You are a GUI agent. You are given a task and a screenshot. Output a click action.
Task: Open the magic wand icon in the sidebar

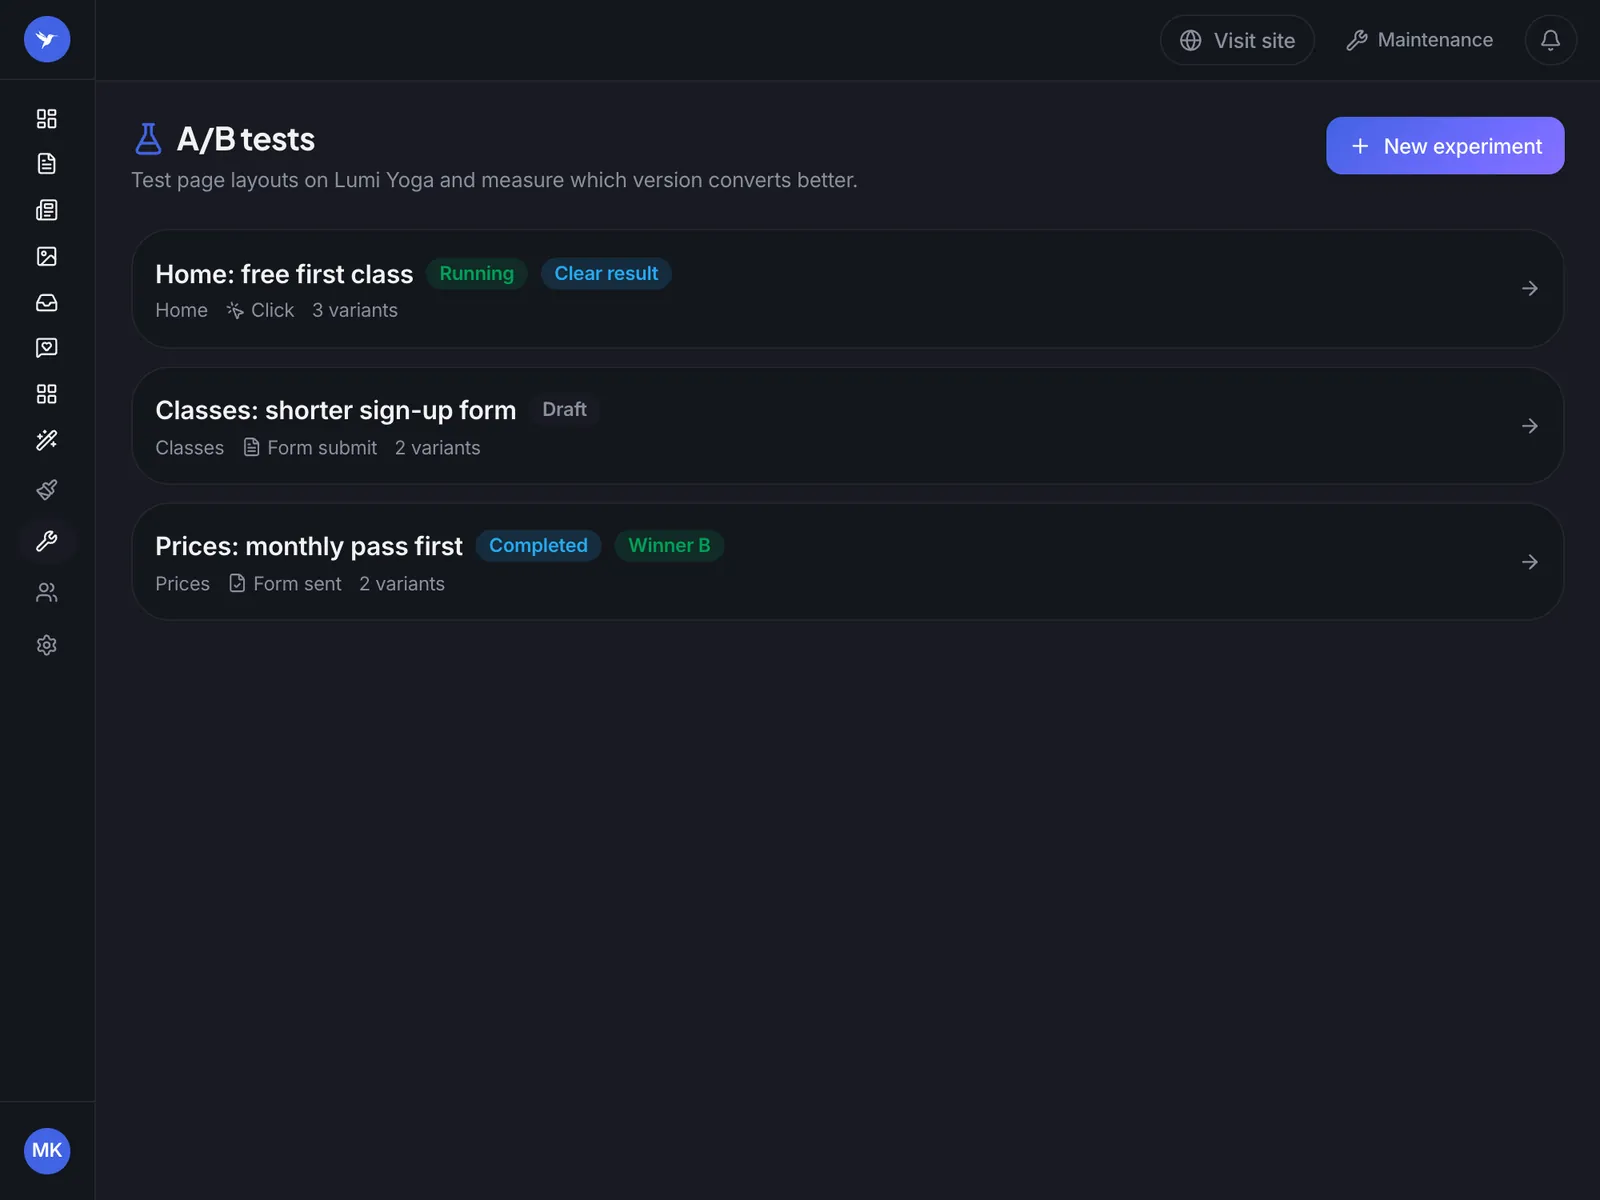[x=47, y=440]
